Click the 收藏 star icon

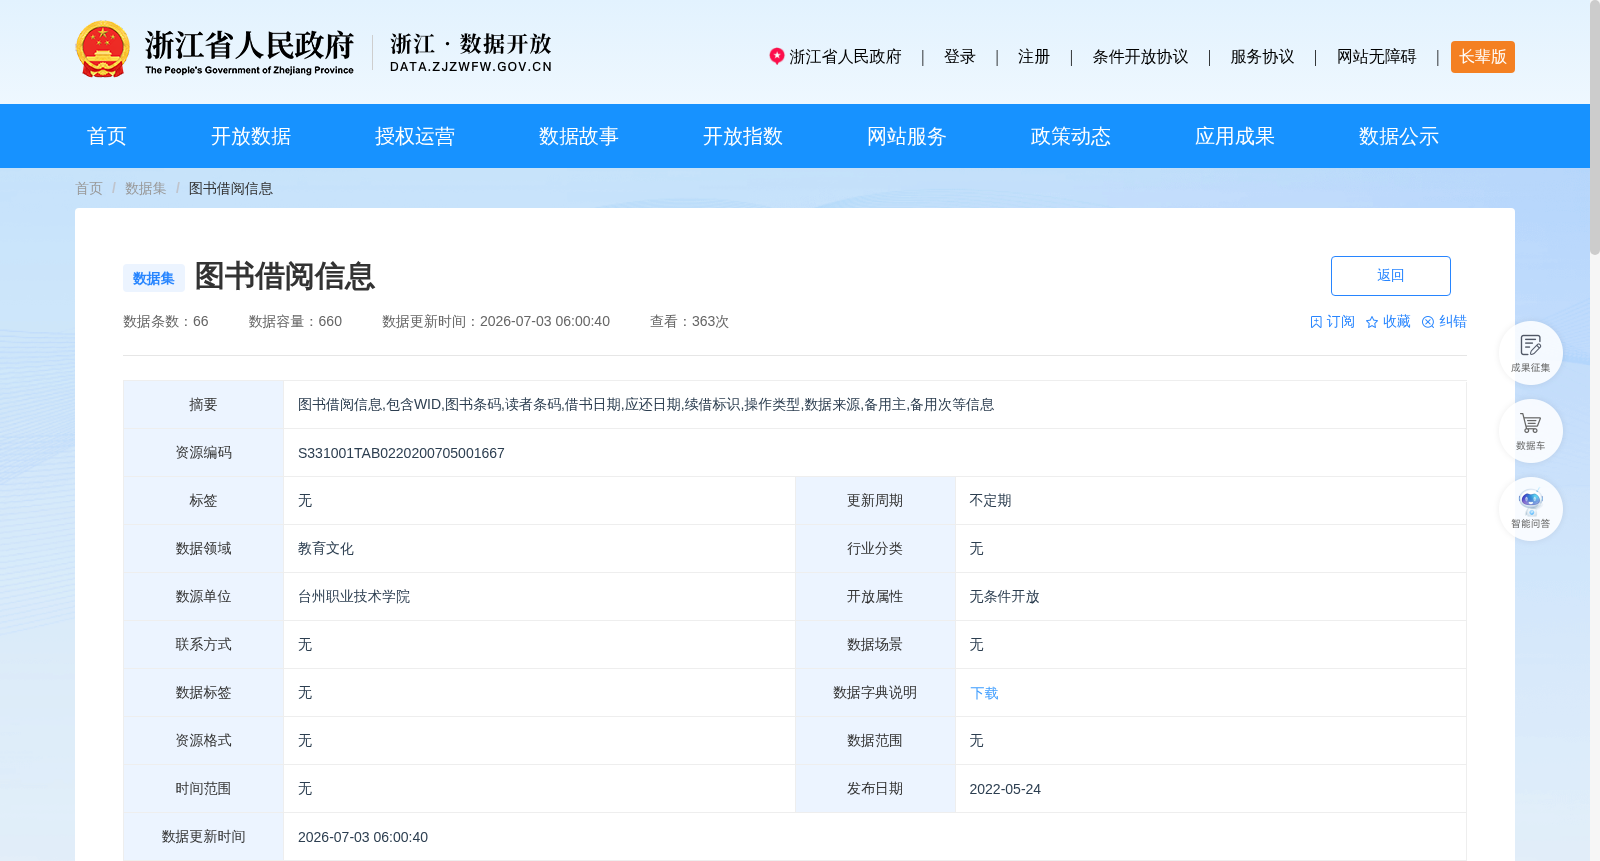coord(1372,322)
